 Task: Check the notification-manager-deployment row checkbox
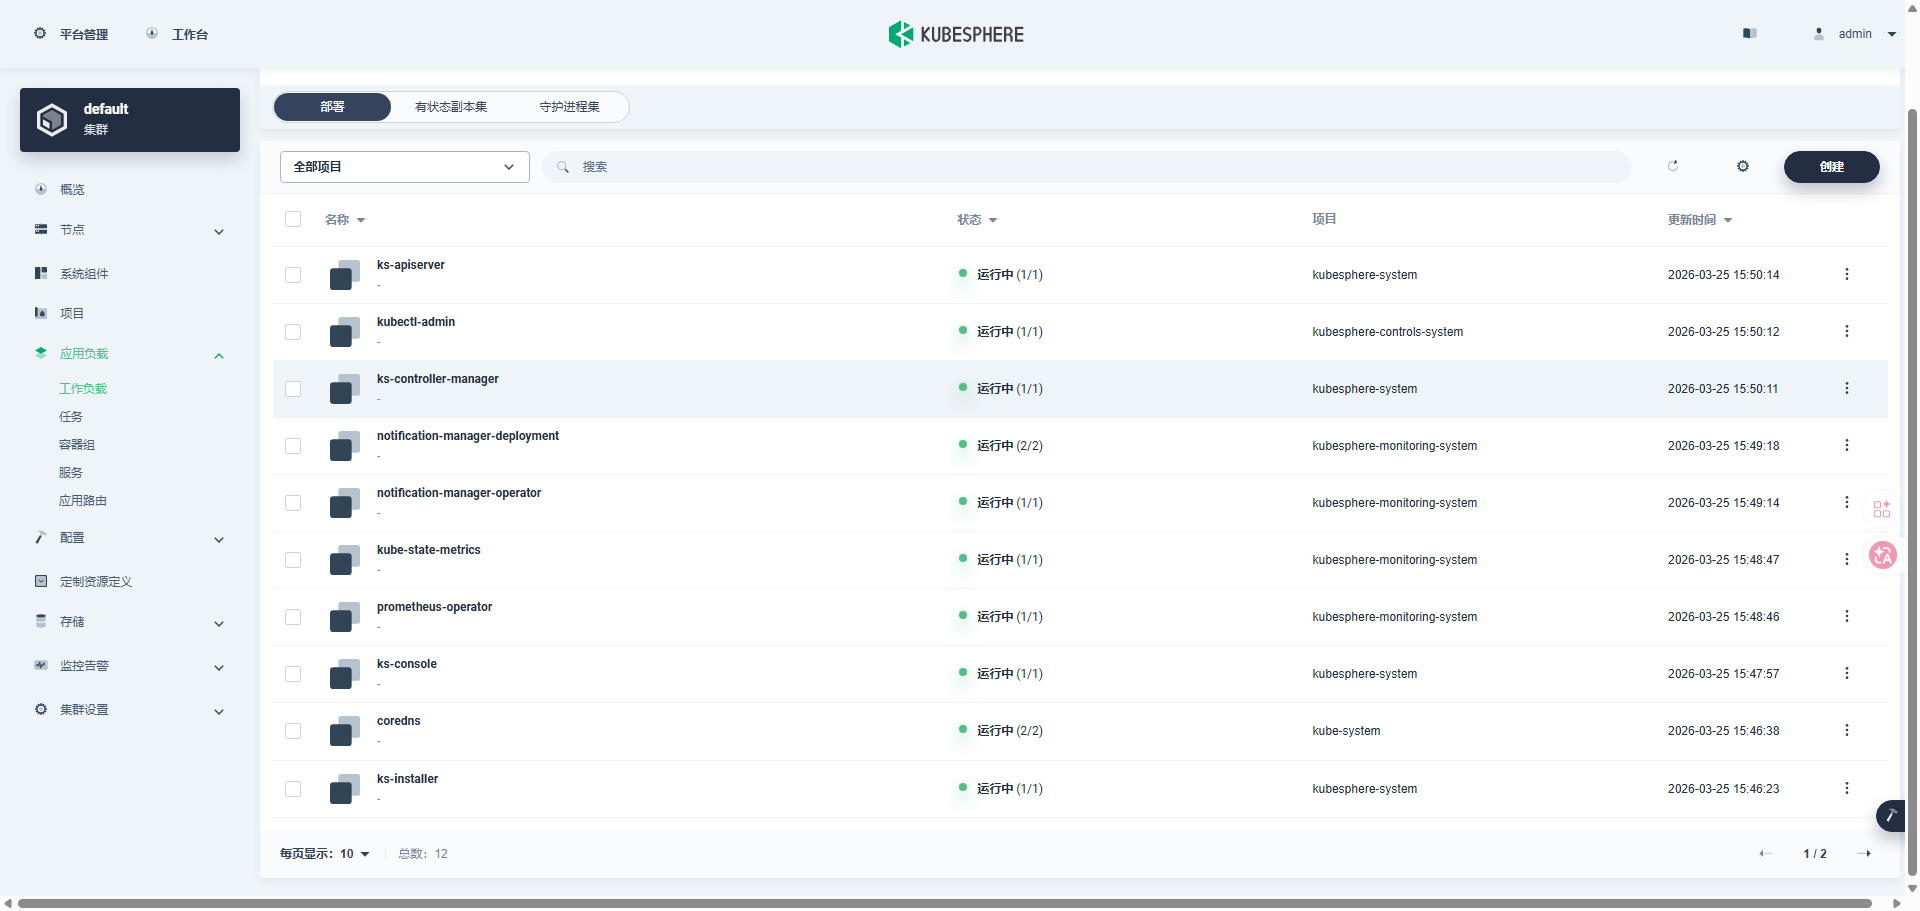coord(293,446)
